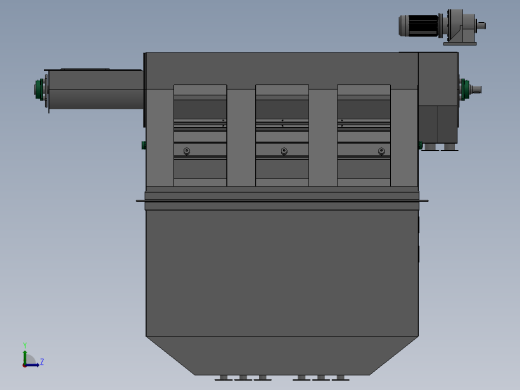Select the small green fitting on left wall

(144, 145)
